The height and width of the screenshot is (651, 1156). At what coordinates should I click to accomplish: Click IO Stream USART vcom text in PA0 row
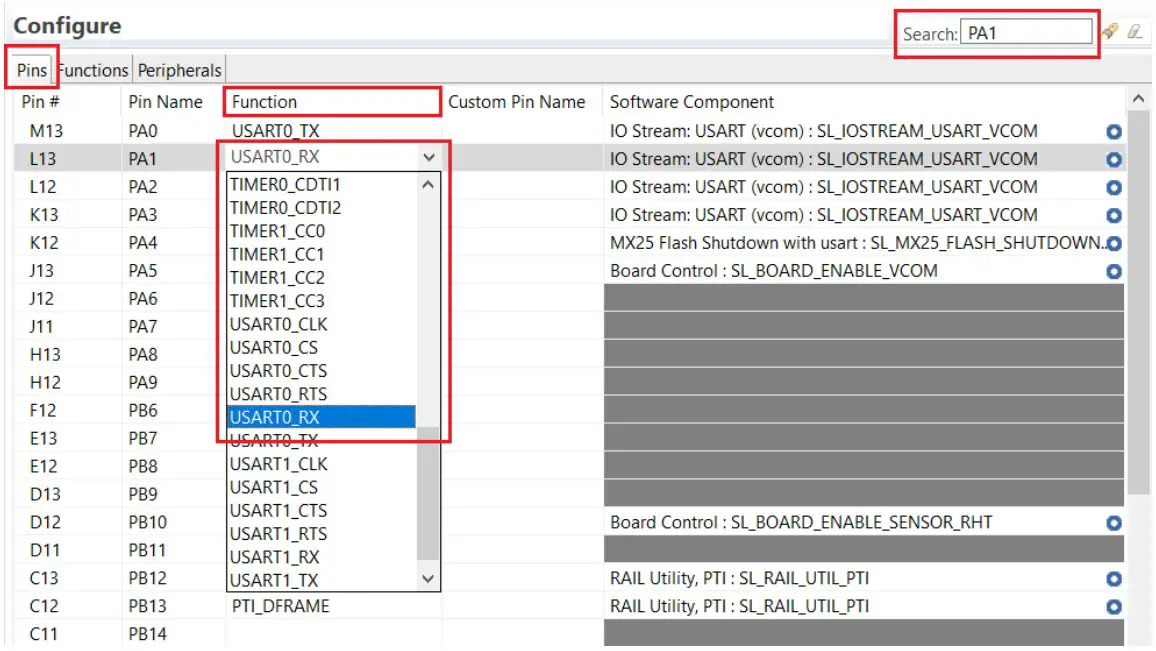coord(824,130)
